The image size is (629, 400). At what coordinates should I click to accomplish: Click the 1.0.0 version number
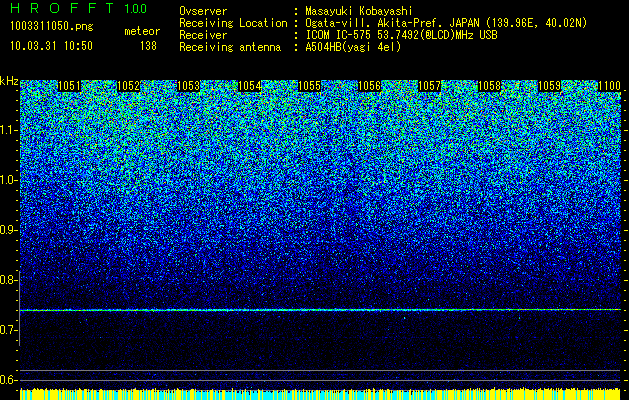coord(135,8)
